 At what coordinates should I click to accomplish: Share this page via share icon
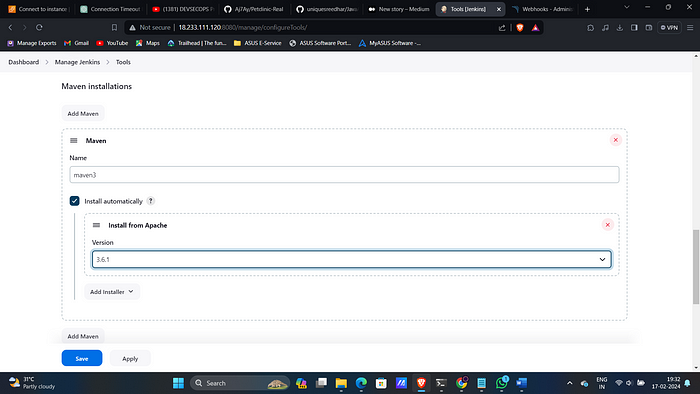(502, 28)
